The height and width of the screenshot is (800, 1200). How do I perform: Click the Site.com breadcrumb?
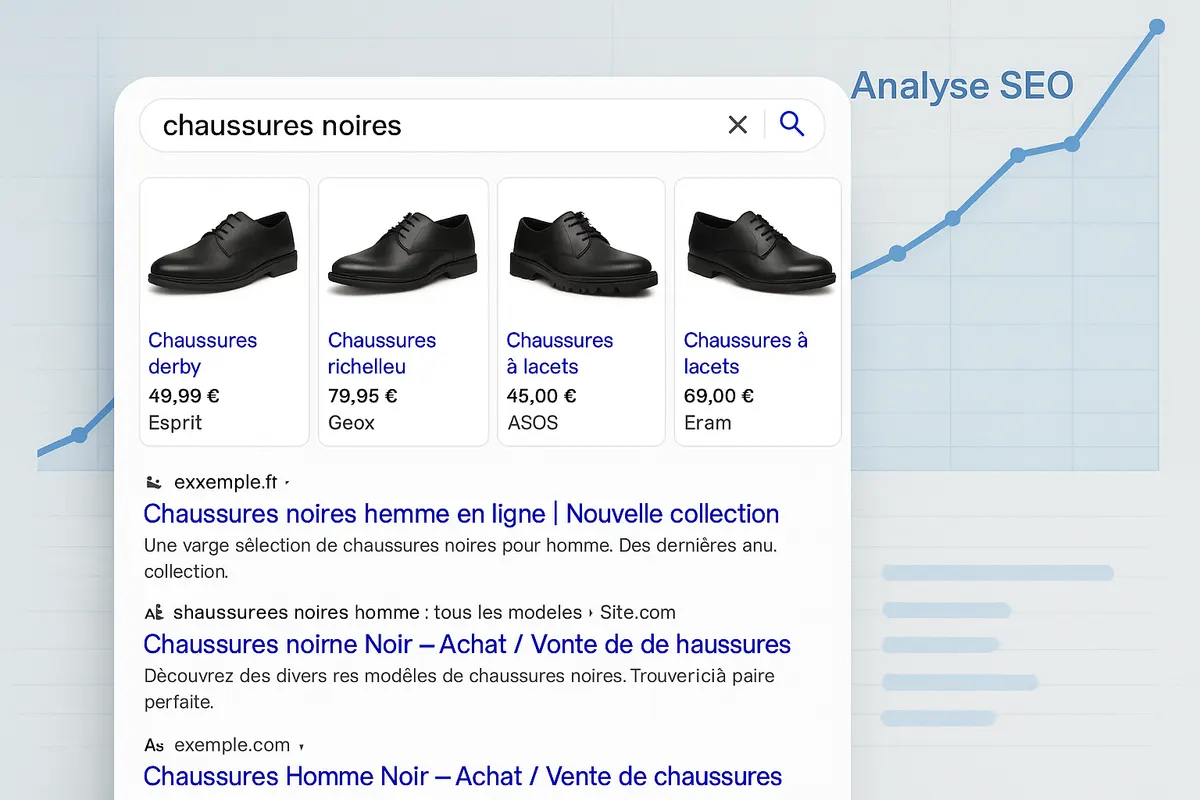[x=638, y=612]
